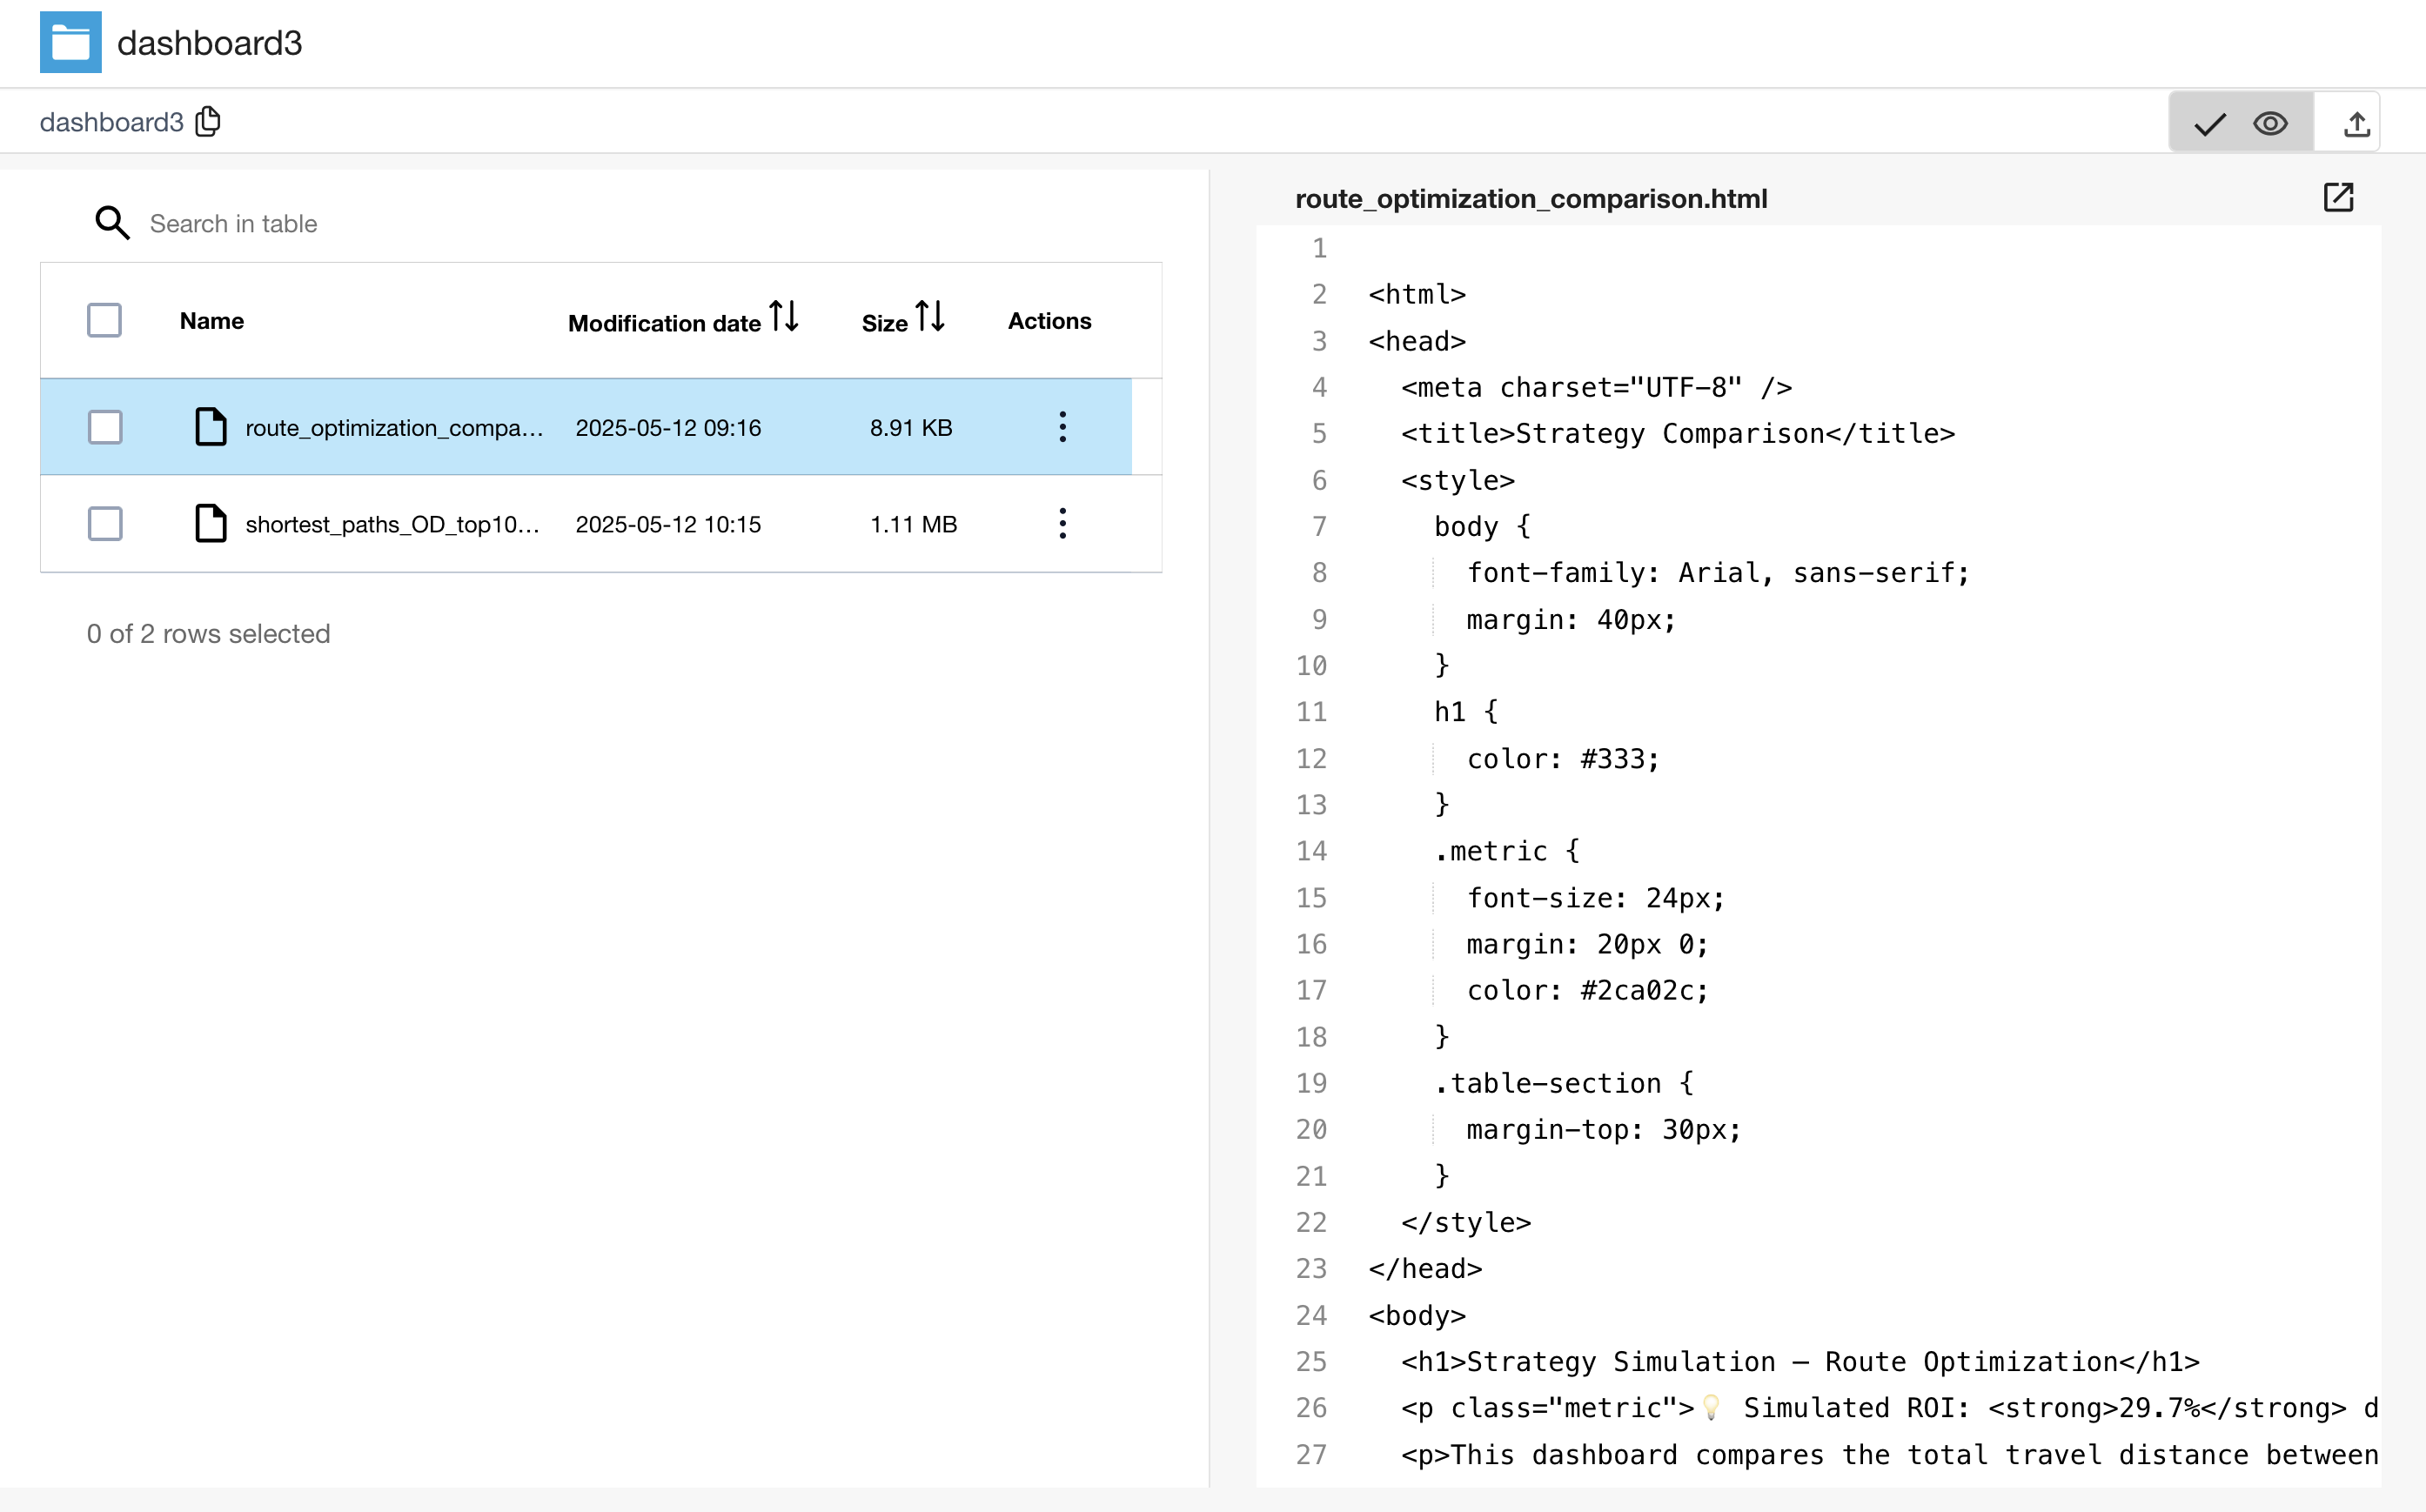Image resolution: width=2426 pixels, height=1512 pixels.
Task: Click the route_optimization_compa file icon
Action: [x=210, y=427]
